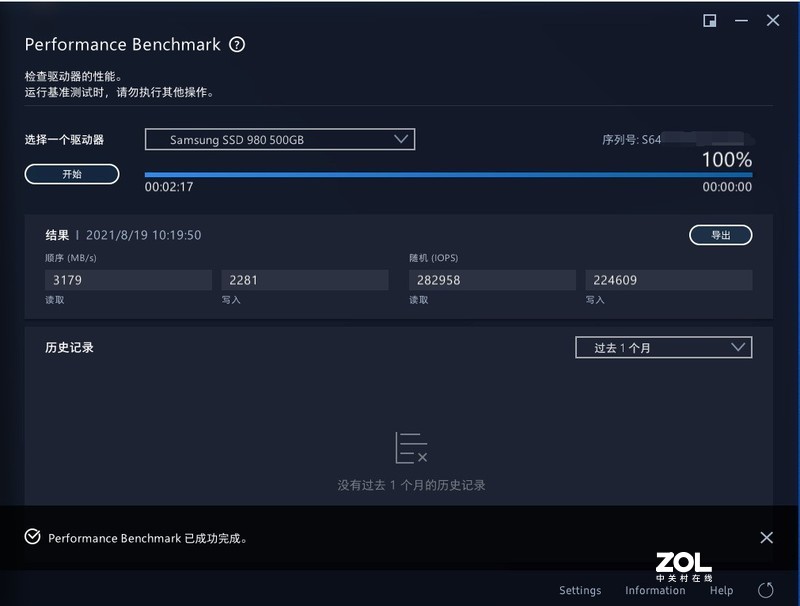
Task: Open Help at the bottom
Action: click(721, 590)
